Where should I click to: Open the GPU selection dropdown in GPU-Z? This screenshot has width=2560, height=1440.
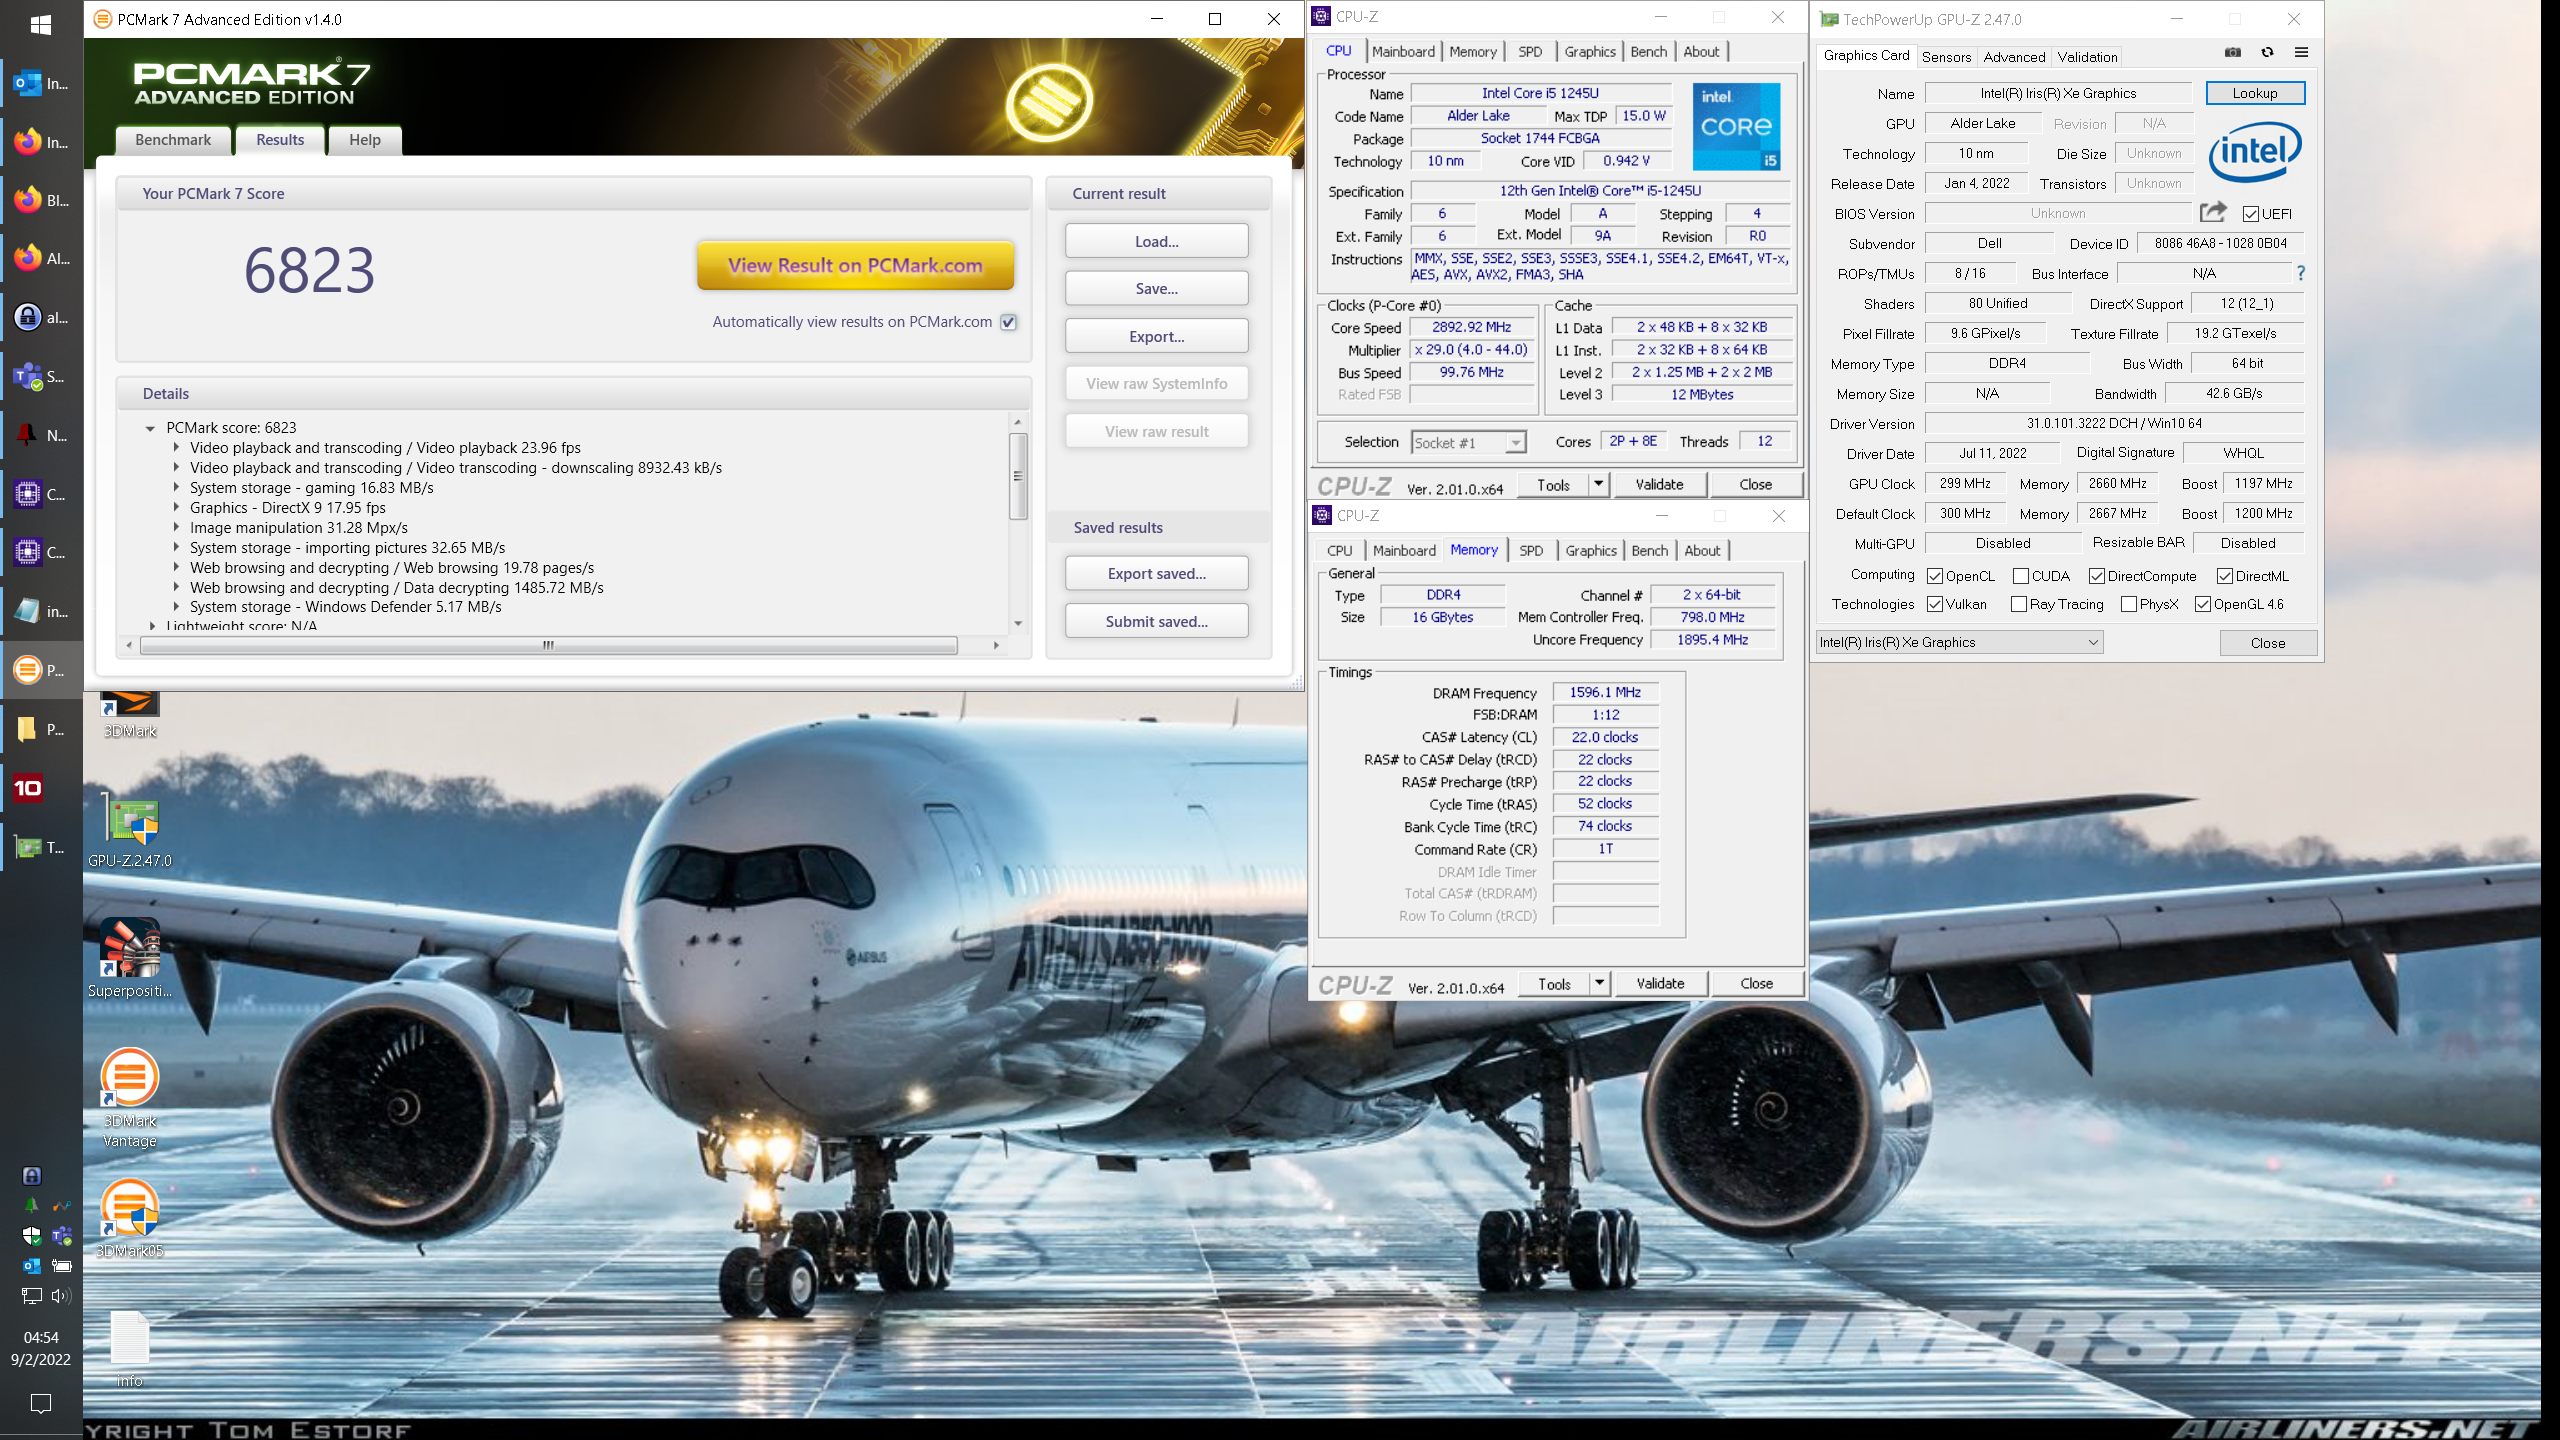1959,642
